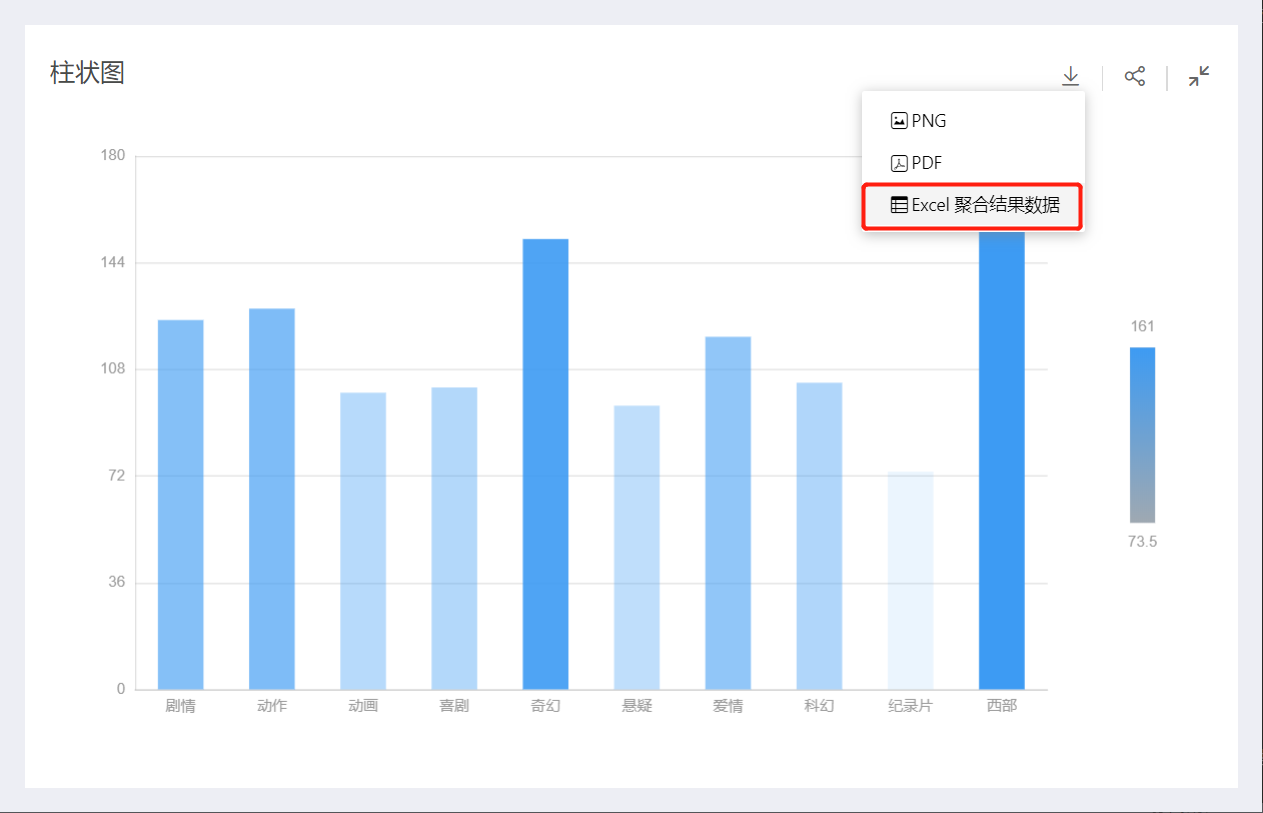Select Excel 聚合结果数据 export option
Viewport: 1263px width, 813px height.
click(x=973, y=205)
